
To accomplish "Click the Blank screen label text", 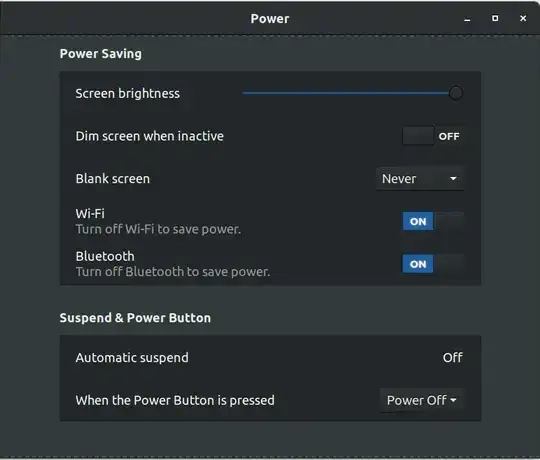I will click(x=113, y=179).
